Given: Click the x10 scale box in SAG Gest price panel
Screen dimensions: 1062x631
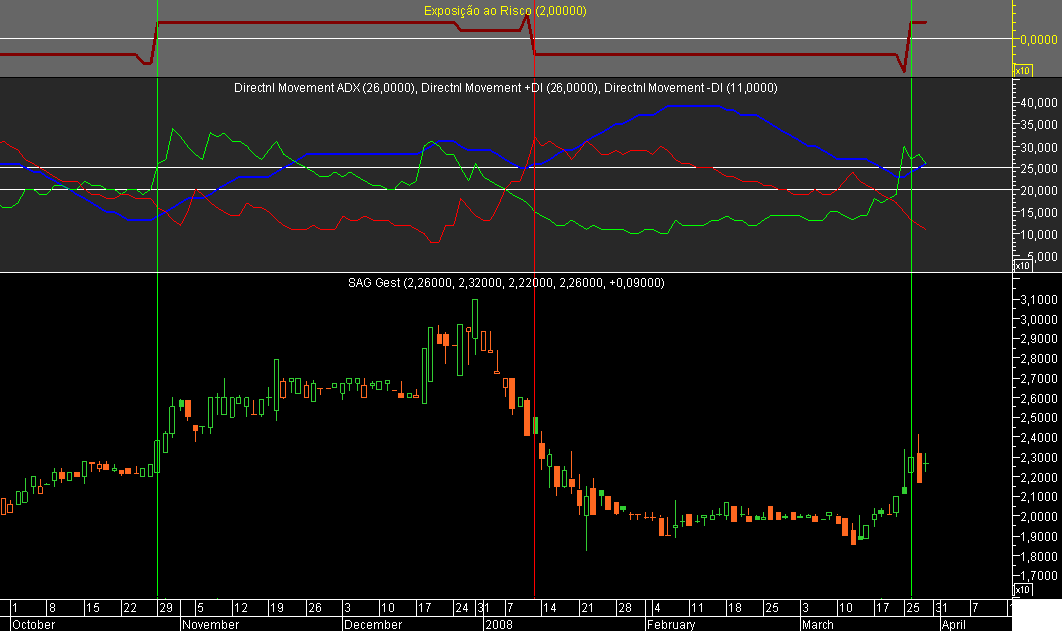Looking at the screenshot, I should point(1021,590).
